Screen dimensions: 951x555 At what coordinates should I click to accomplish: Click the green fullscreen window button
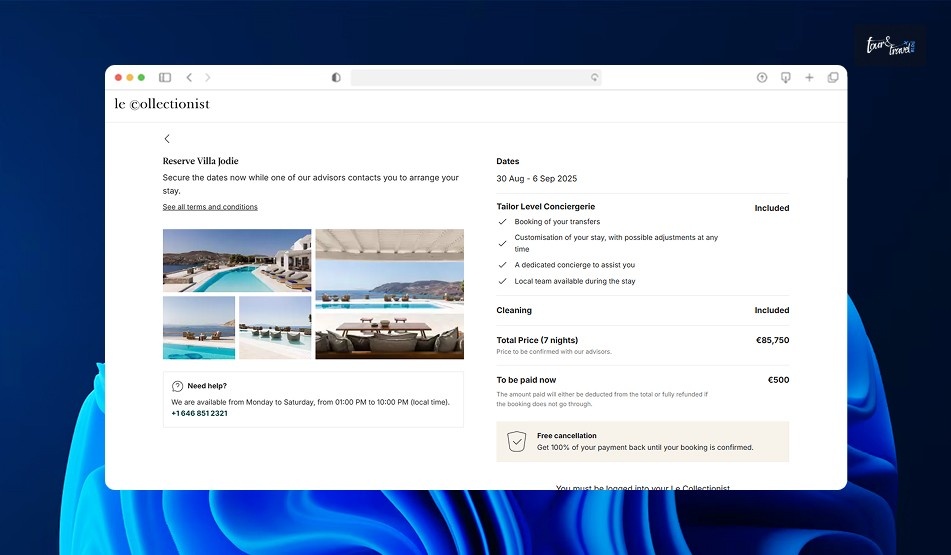[141, 78]
